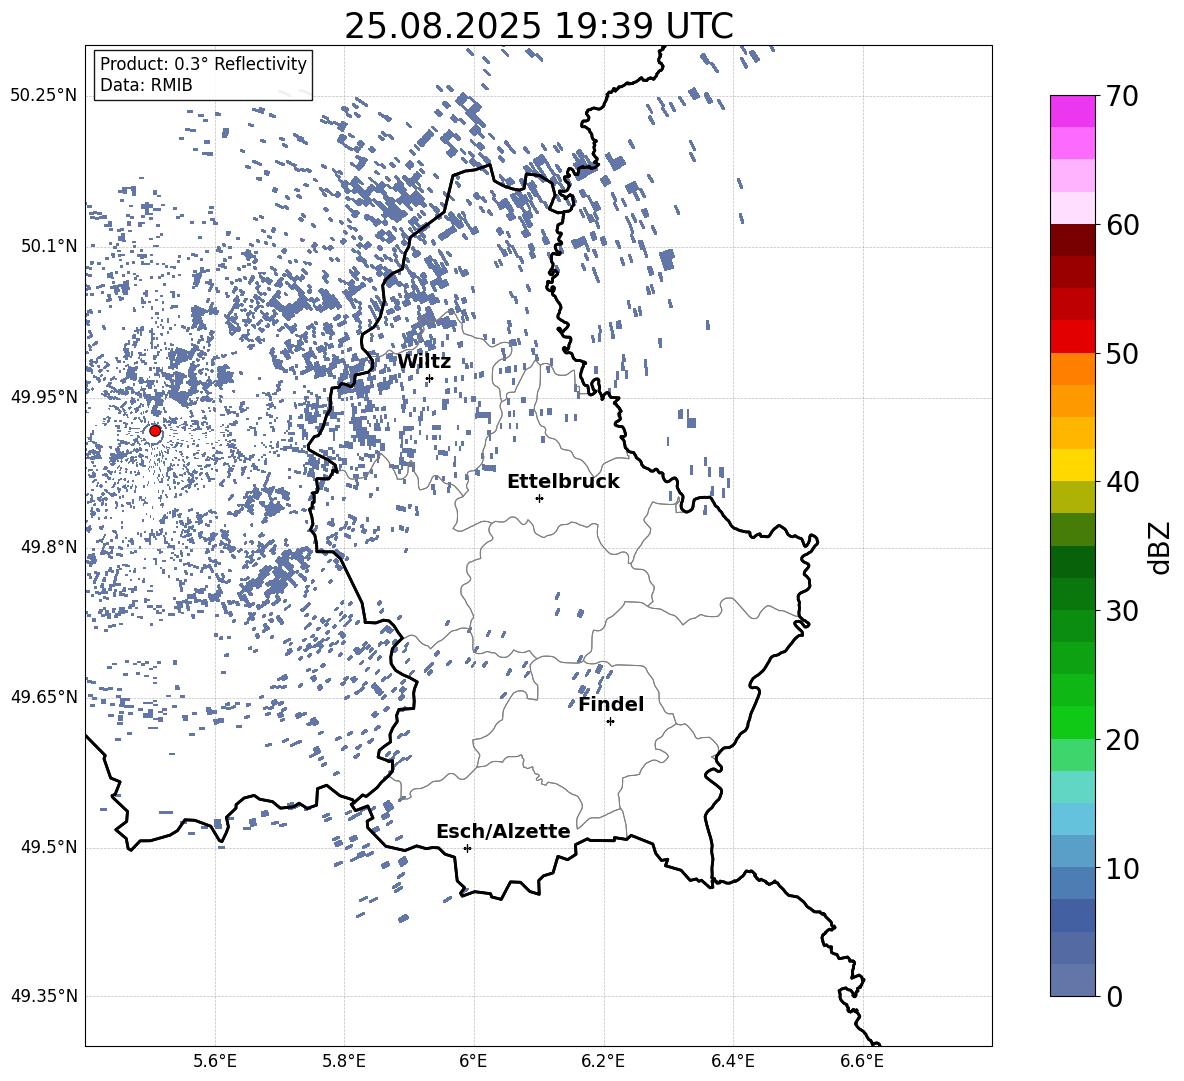This screenshot has height=1081, width=1184.
Task: Click the bright red colorbar swatch above 50
Action: 1072,337
